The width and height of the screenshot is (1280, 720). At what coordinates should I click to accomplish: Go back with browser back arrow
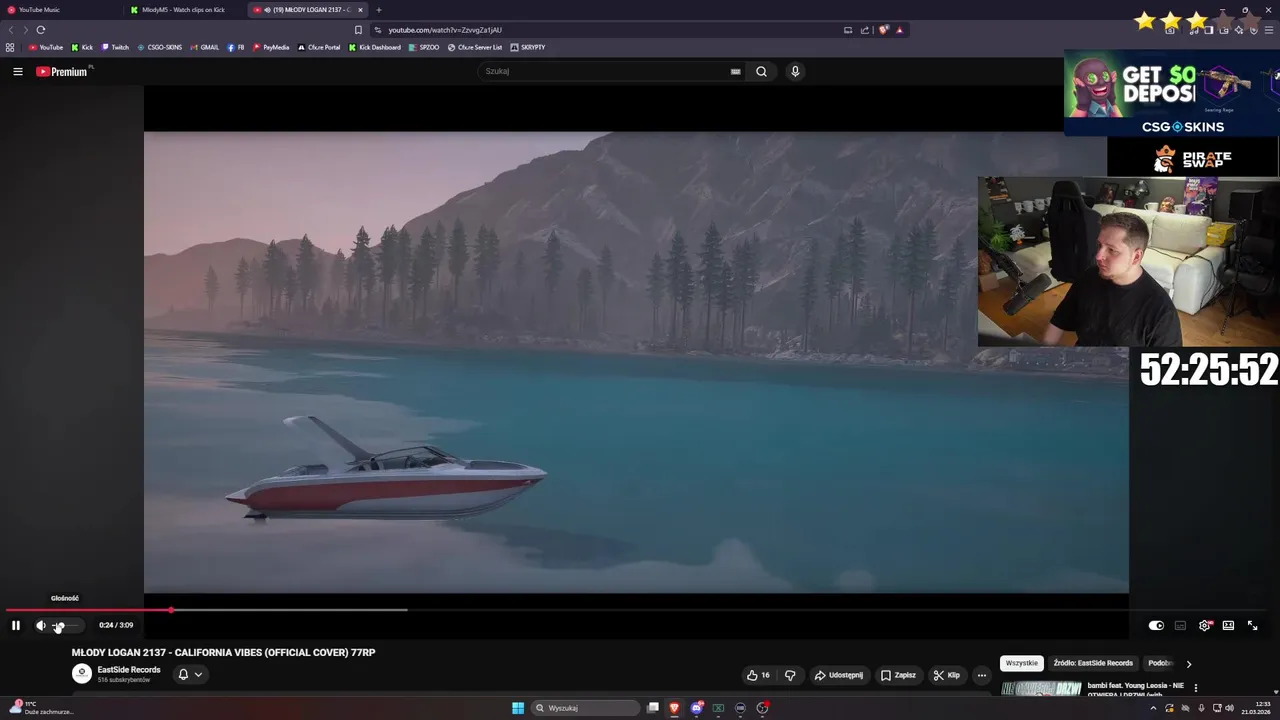tap(11, 30)
